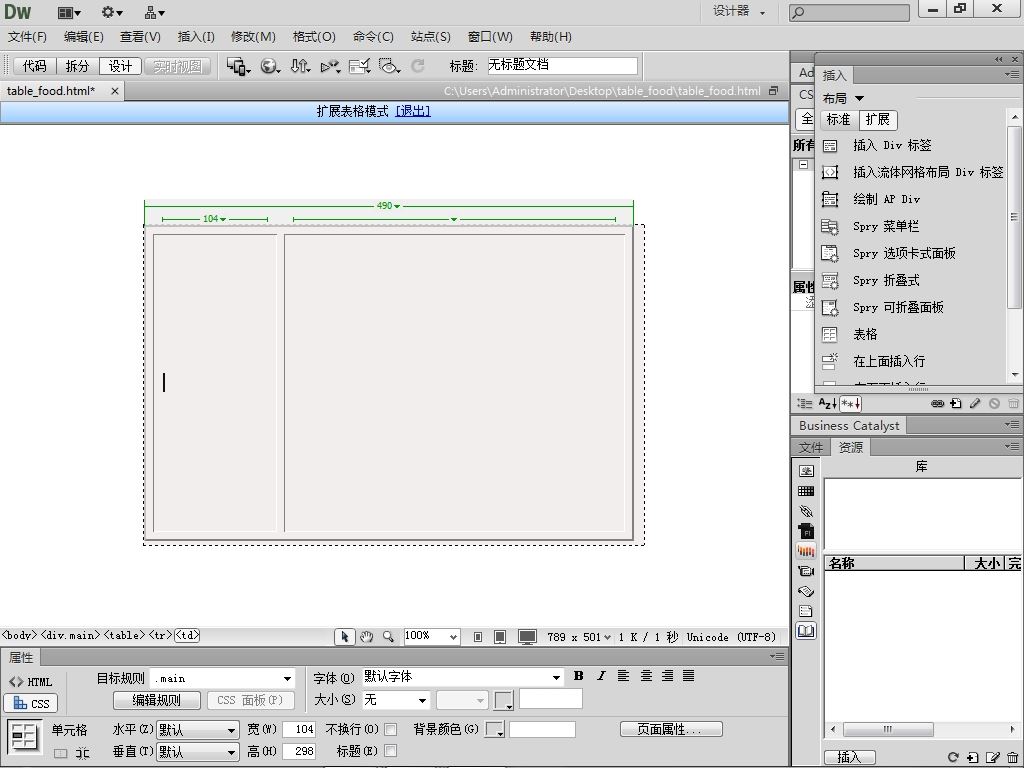Image resolution: width=1024 pixels, height=768 pixels.
Task: Open the 水平 alignment dropdown
Action: pyautogui.click(x=197, y=730)
